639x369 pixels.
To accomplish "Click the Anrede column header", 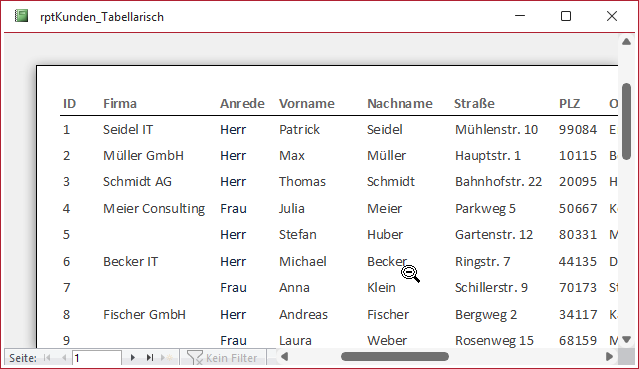I will pos(242,104).
